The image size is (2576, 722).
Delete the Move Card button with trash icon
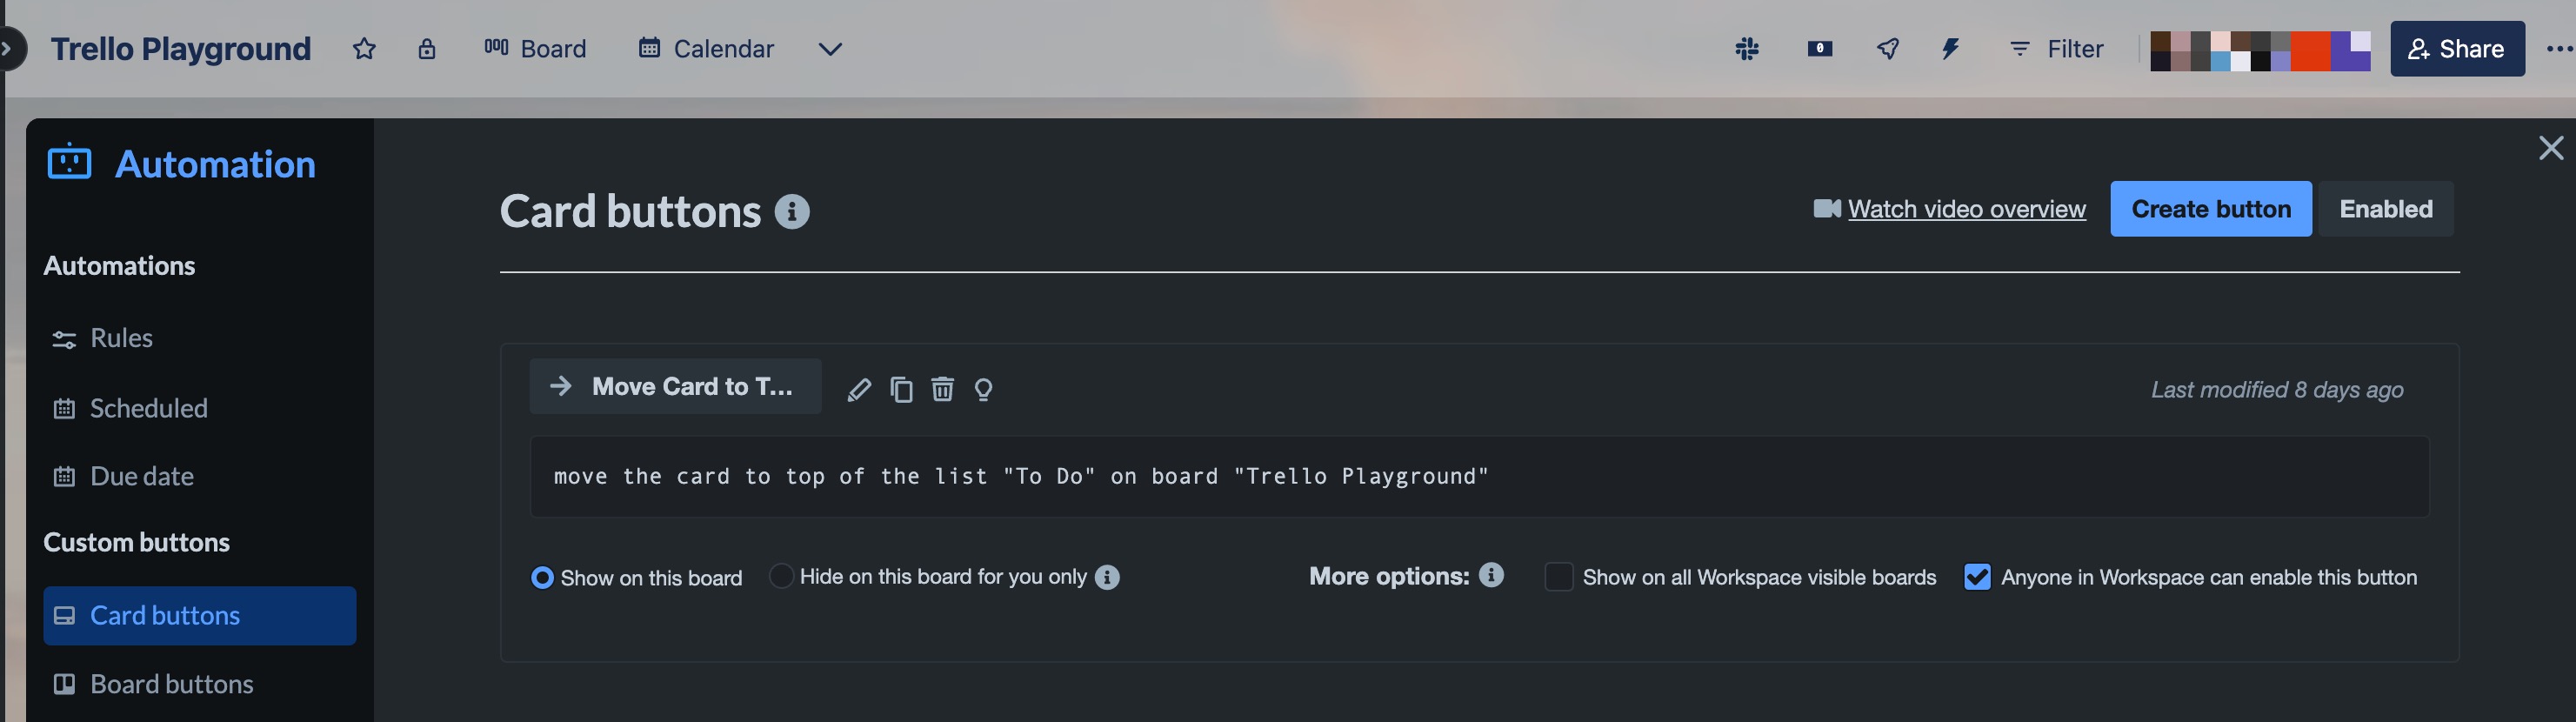click(x=942, y=389)
